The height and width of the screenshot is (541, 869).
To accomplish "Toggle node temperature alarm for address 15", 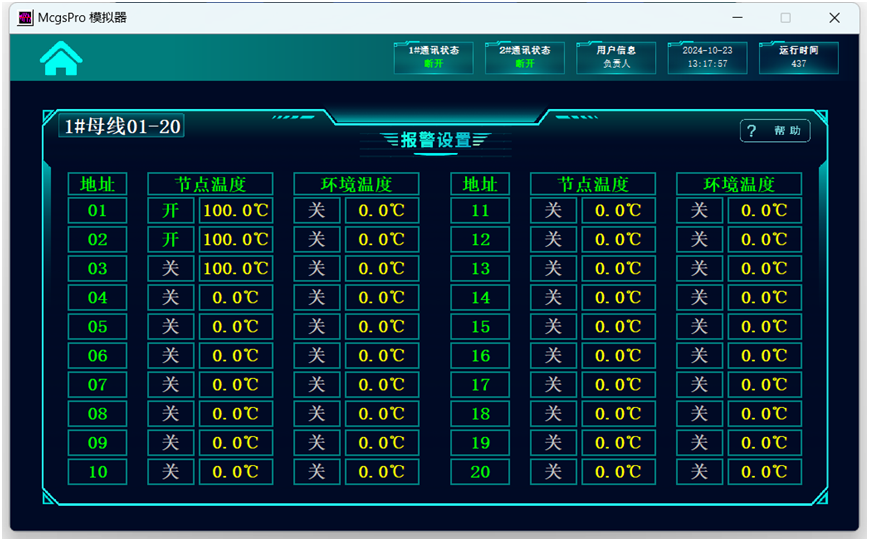I will pos(553,326).
